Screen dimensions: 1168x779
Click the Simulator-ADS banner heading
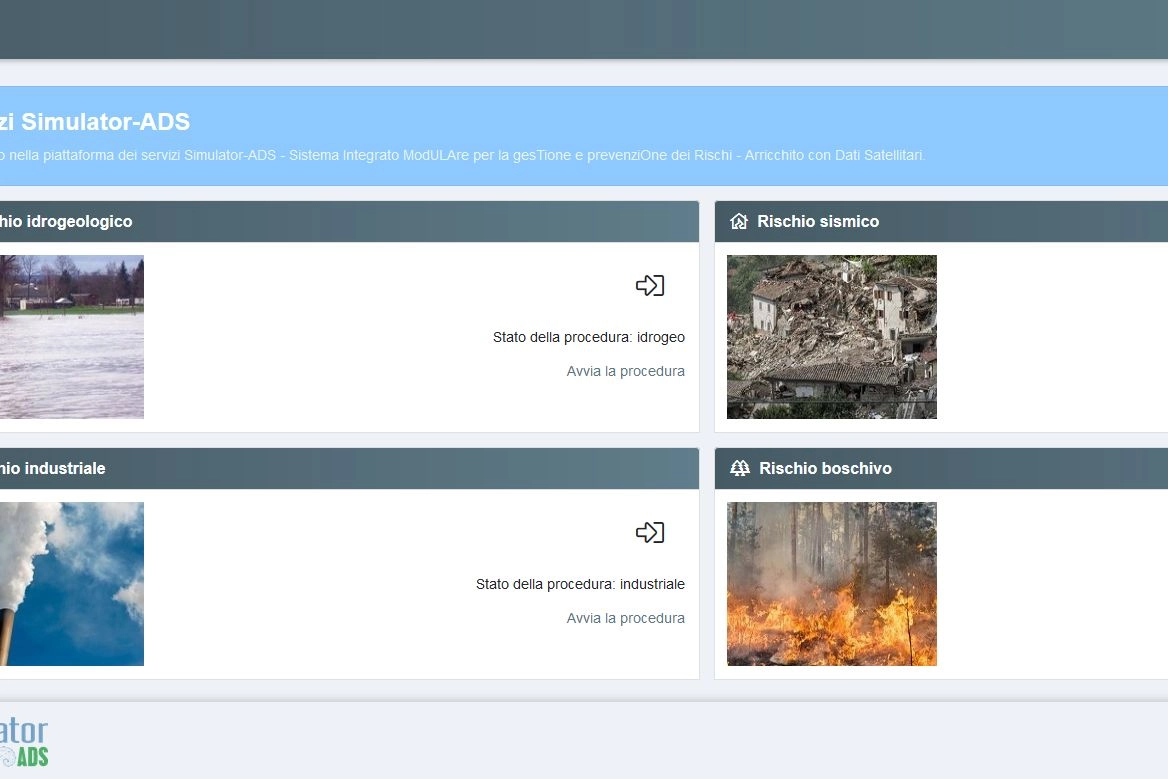[95, 121]
